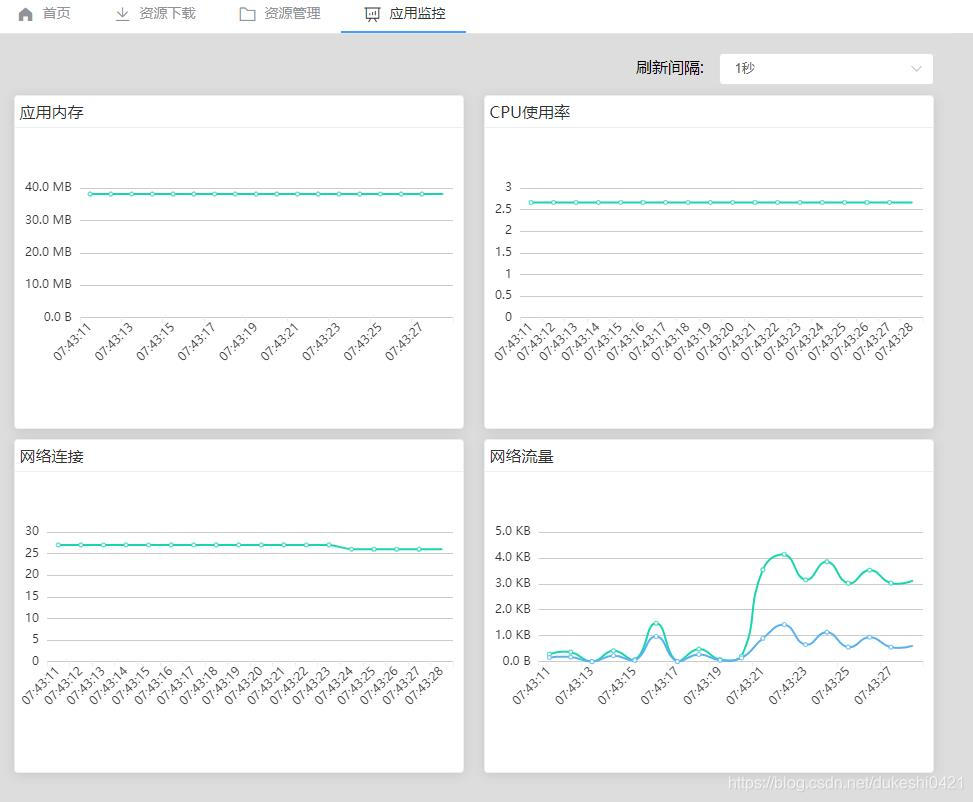Select the 应用监控 tab
This screenshot has width=973, height=802.
click(x=404, y=14)
